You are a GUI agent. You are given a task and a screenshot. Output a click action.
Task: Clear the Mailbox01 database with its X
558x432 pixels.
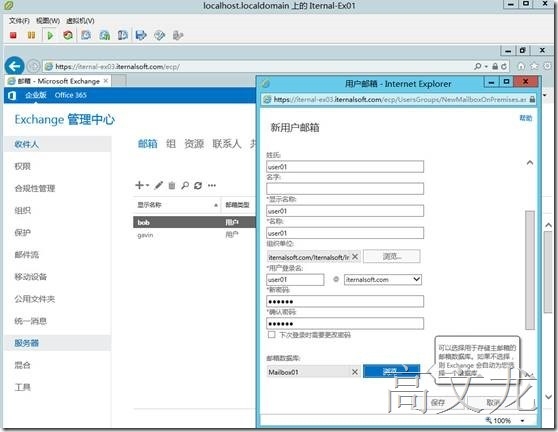pyautogui.click(x=355, y=372)
